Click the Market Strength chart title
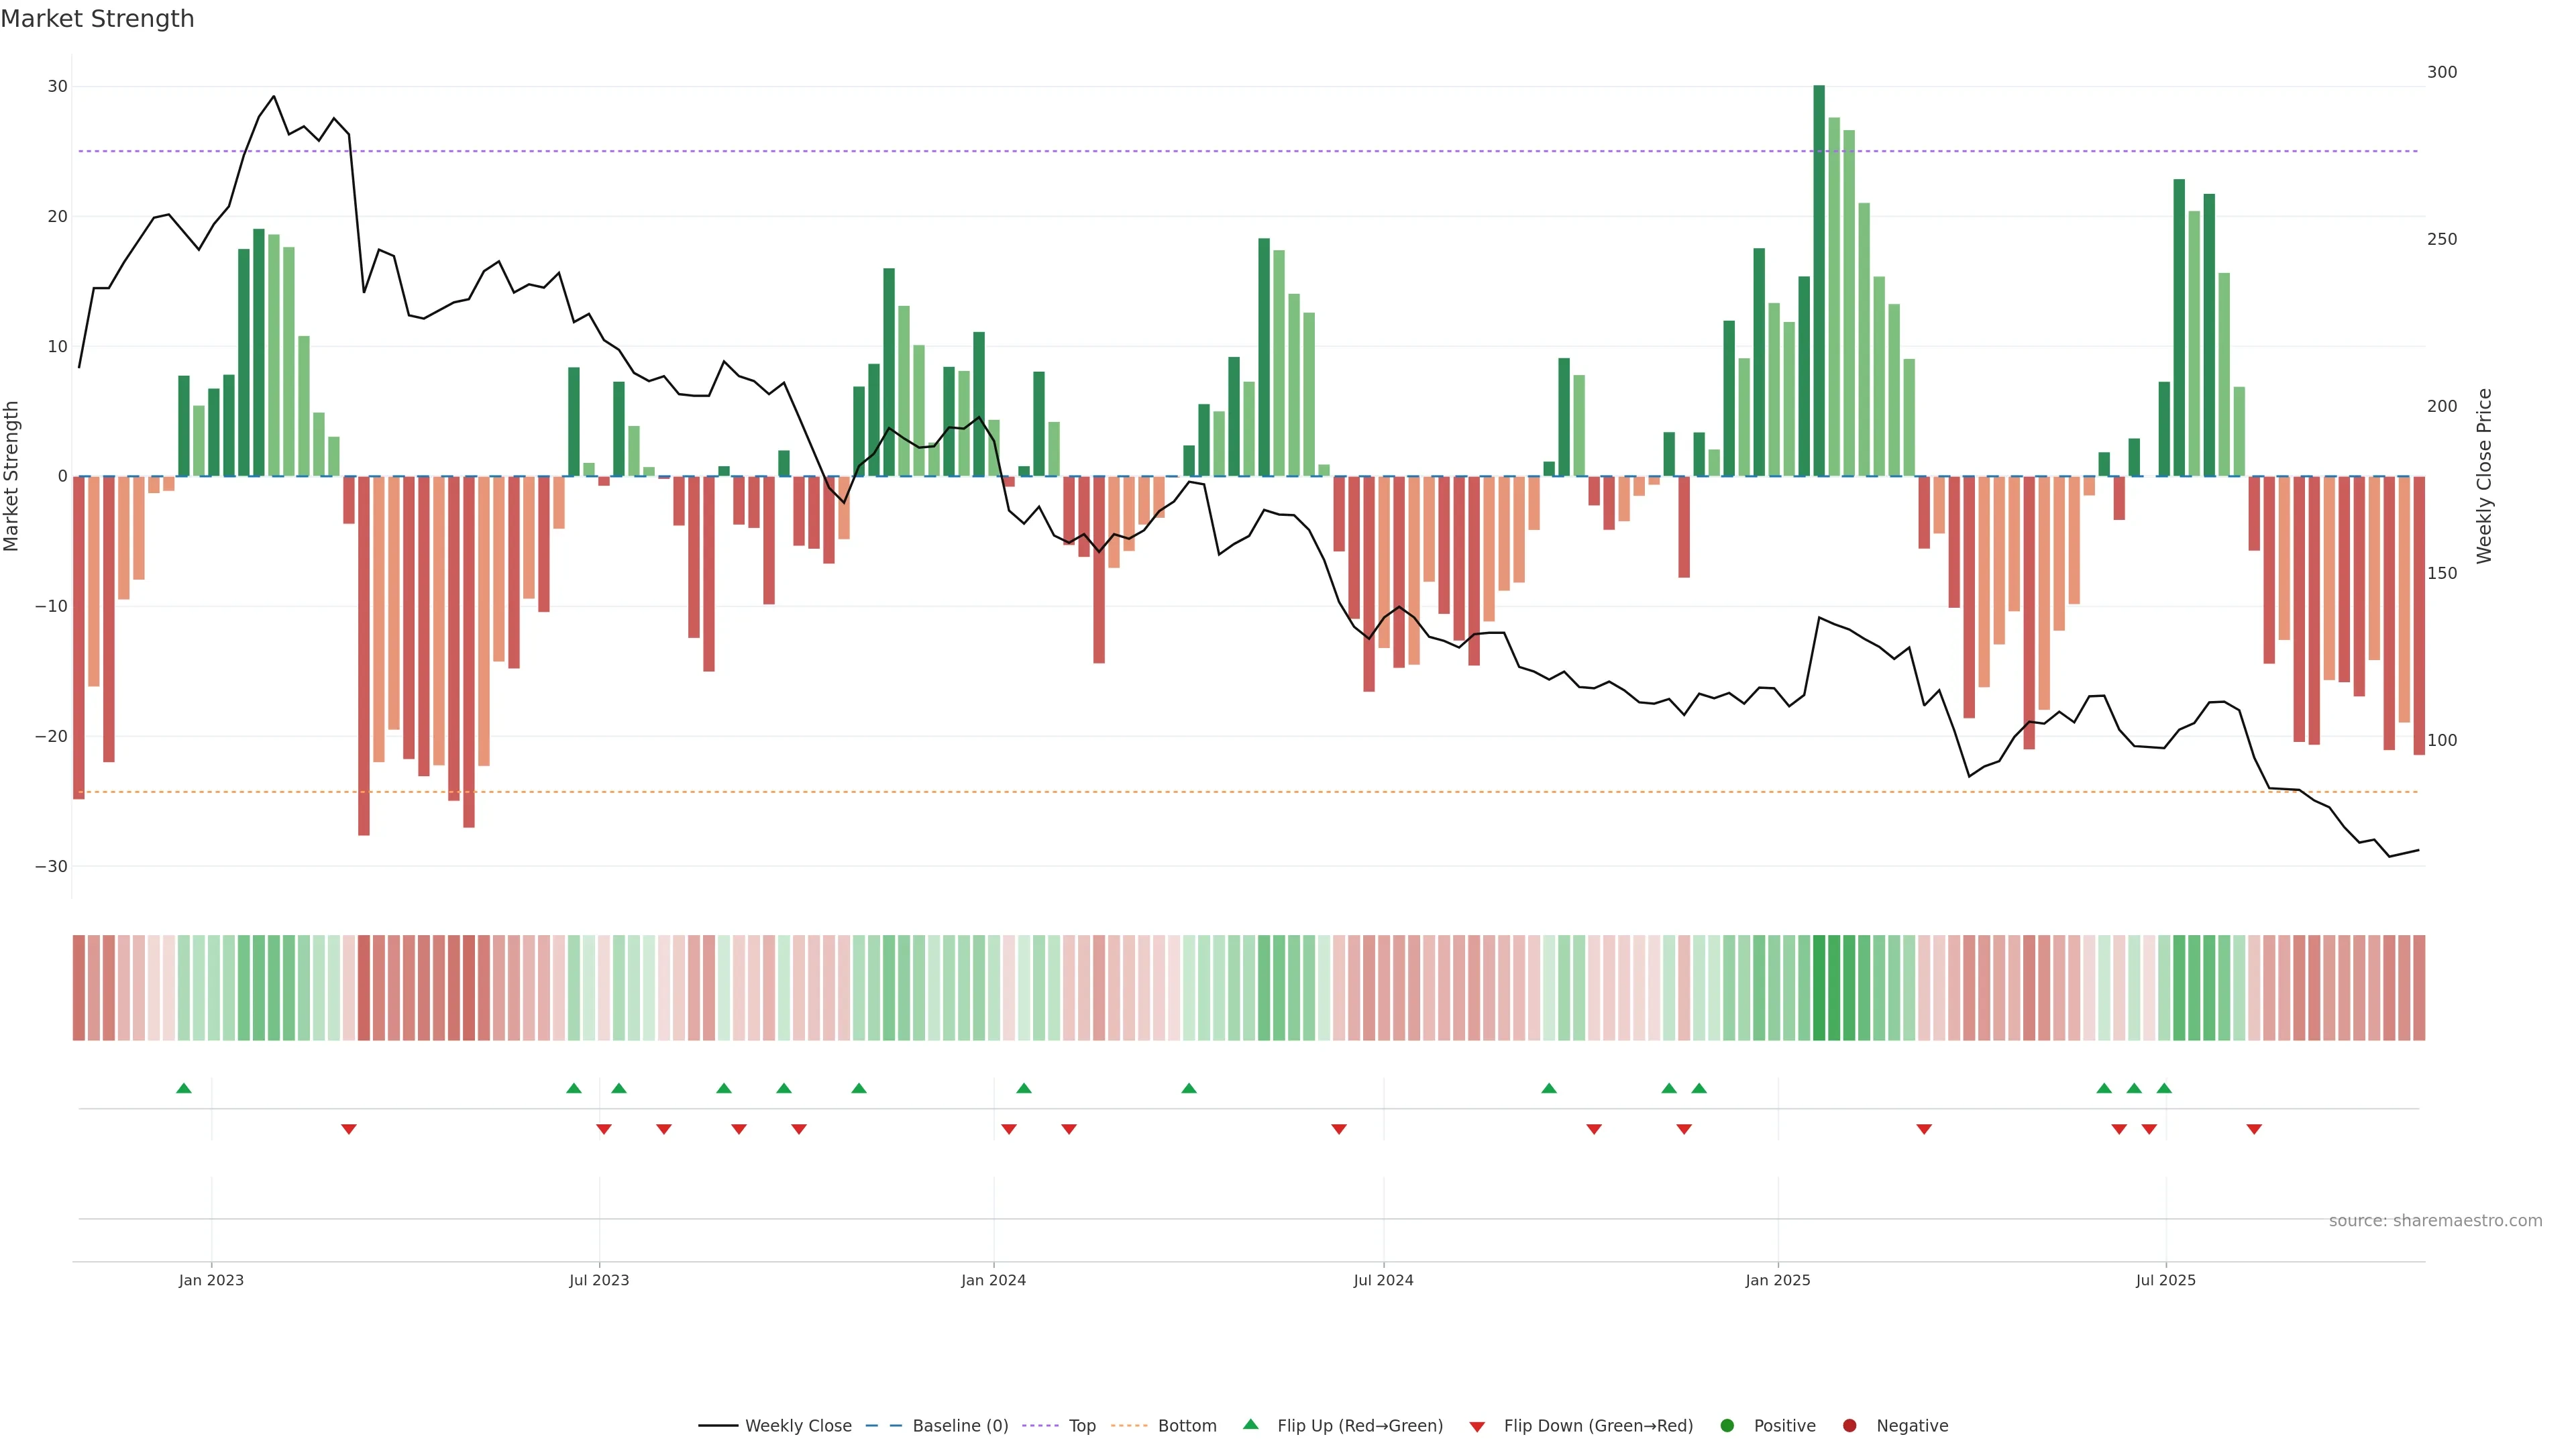Screen dimensions: 2576x1449 (97, 19)
